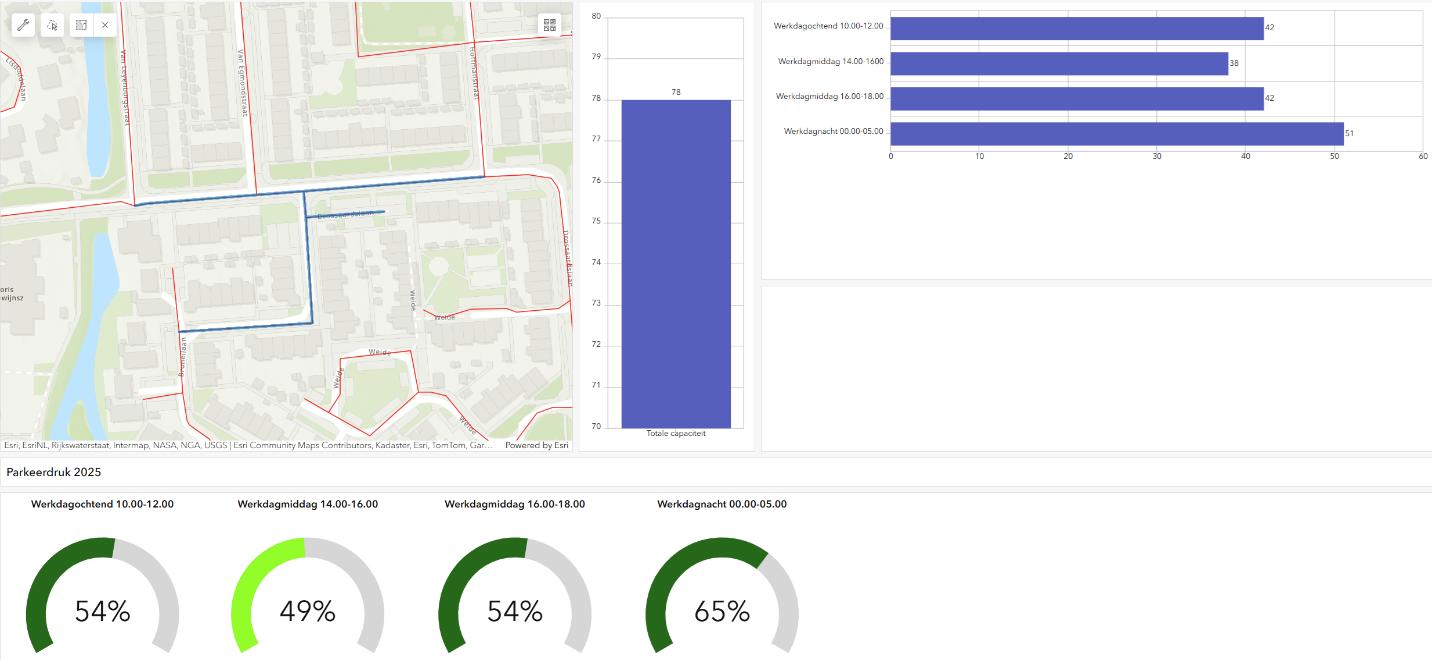Open the map tools wrench icon

(x=23, y=25)
